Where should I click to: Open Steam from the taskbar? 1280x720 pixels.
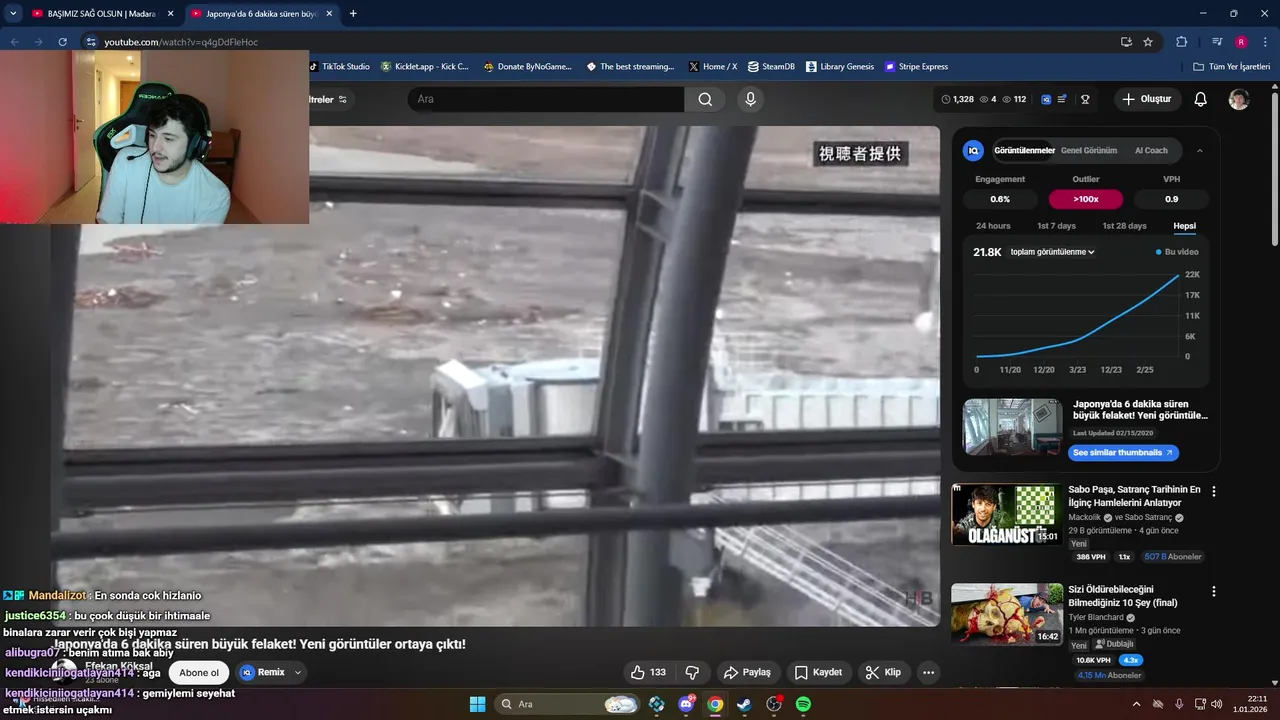[744, 704]
